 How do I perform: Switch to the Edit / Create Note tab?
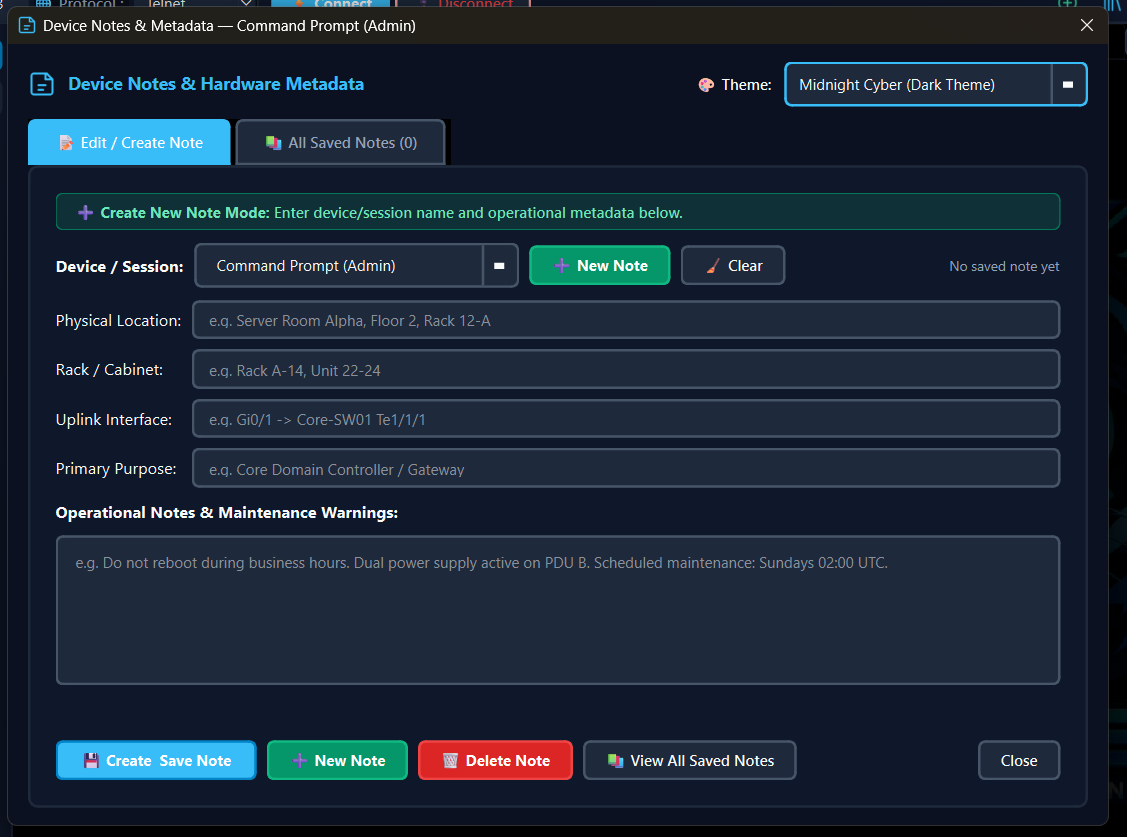point(129,142)
